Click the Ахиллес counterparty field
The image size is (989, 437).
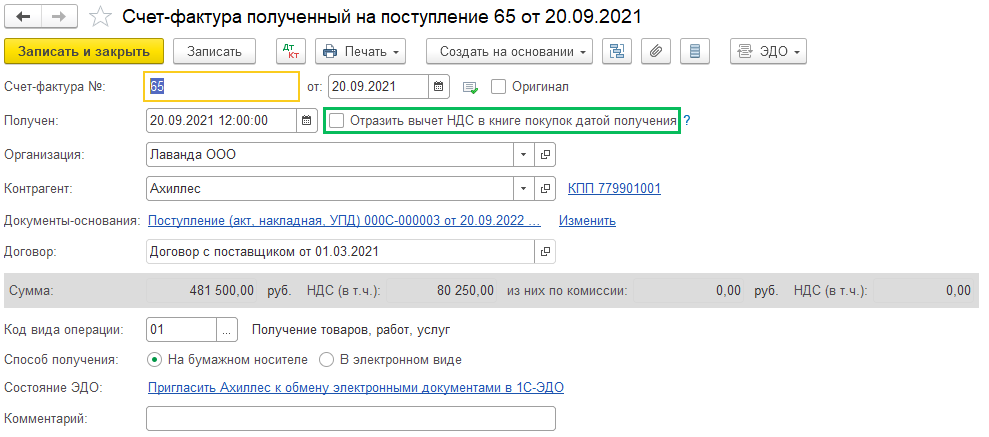[330, 189]
